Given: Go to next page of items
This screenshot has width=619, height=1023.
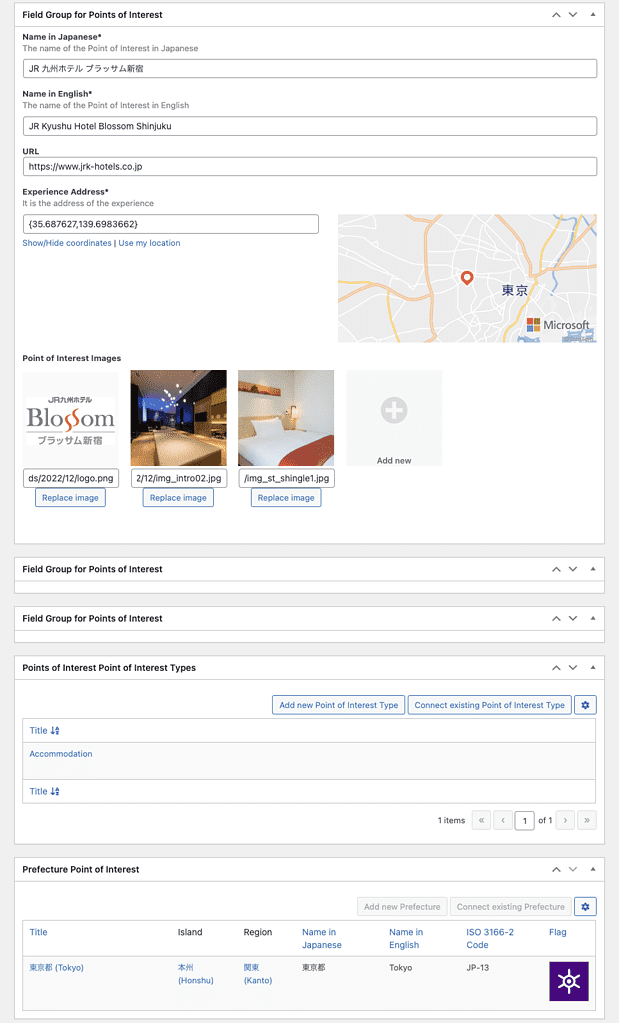Looking at the screenshot, I should (565, 820).
